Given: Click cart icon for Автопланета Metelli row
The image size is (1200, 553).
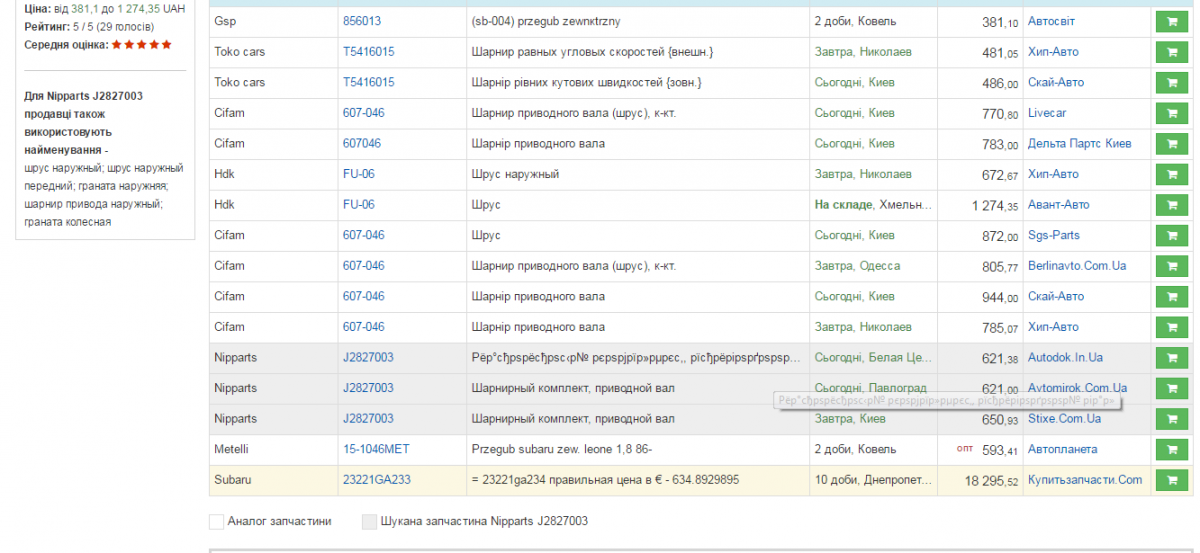Looking at the screenshot, I should 1171,450.
